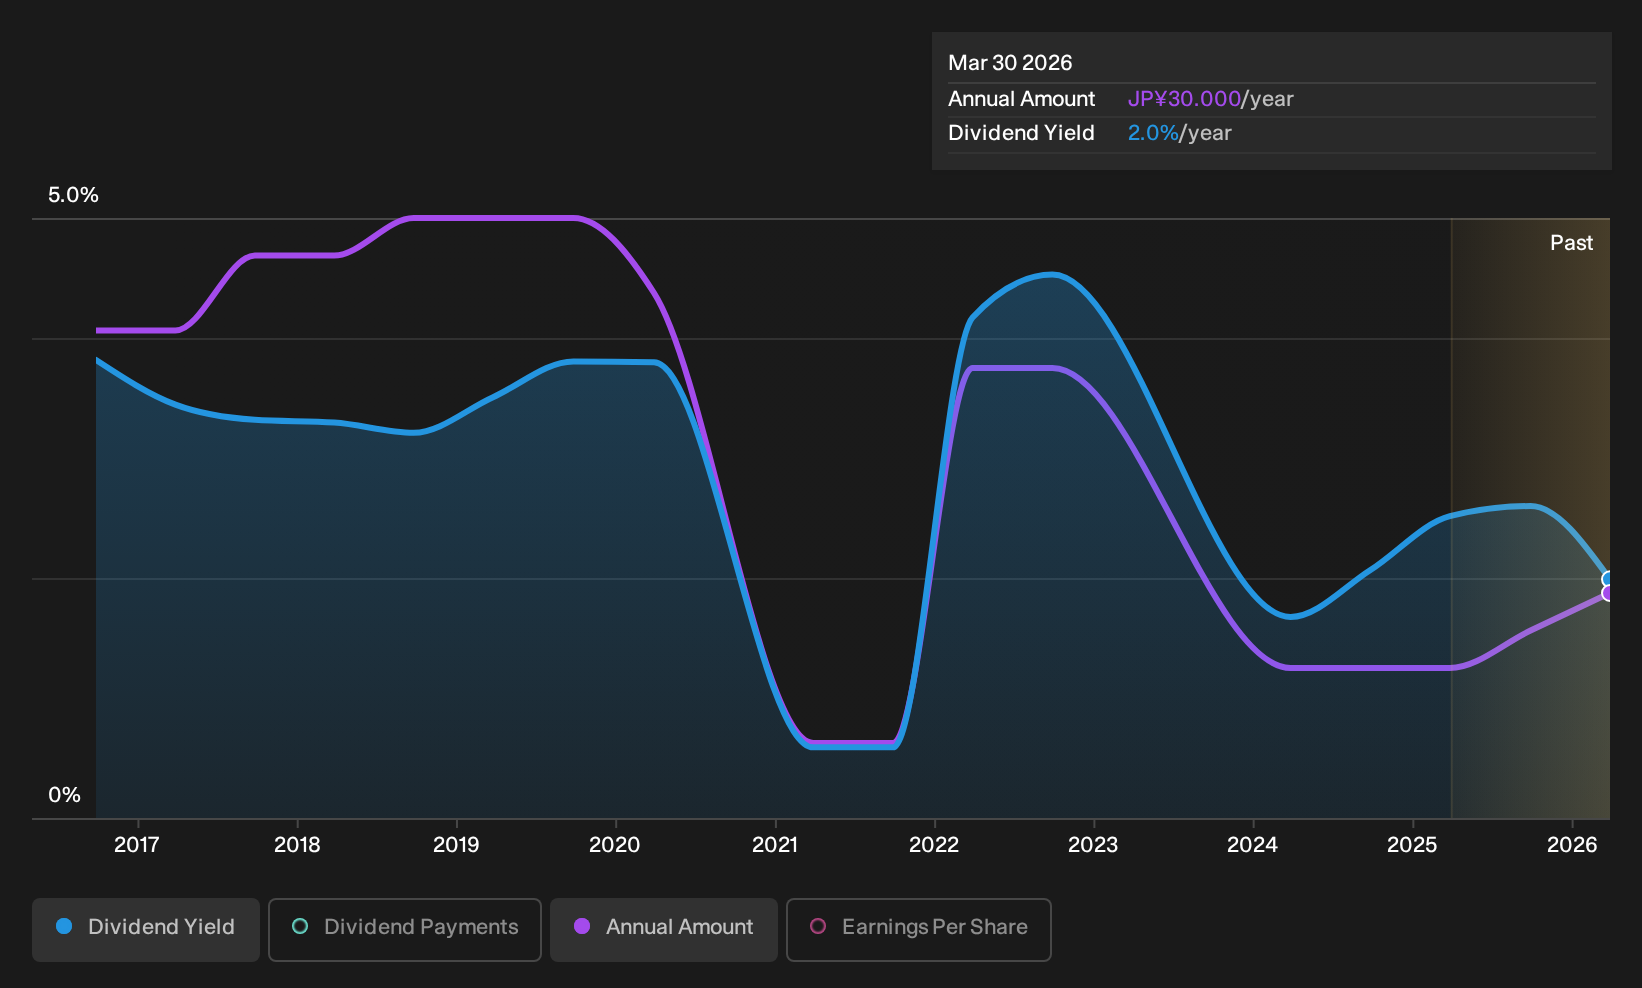The width and height of the screenshot is (1642, 988).
Task: Enable the Dividend Payments series
Action: click(x=405, y=929)
